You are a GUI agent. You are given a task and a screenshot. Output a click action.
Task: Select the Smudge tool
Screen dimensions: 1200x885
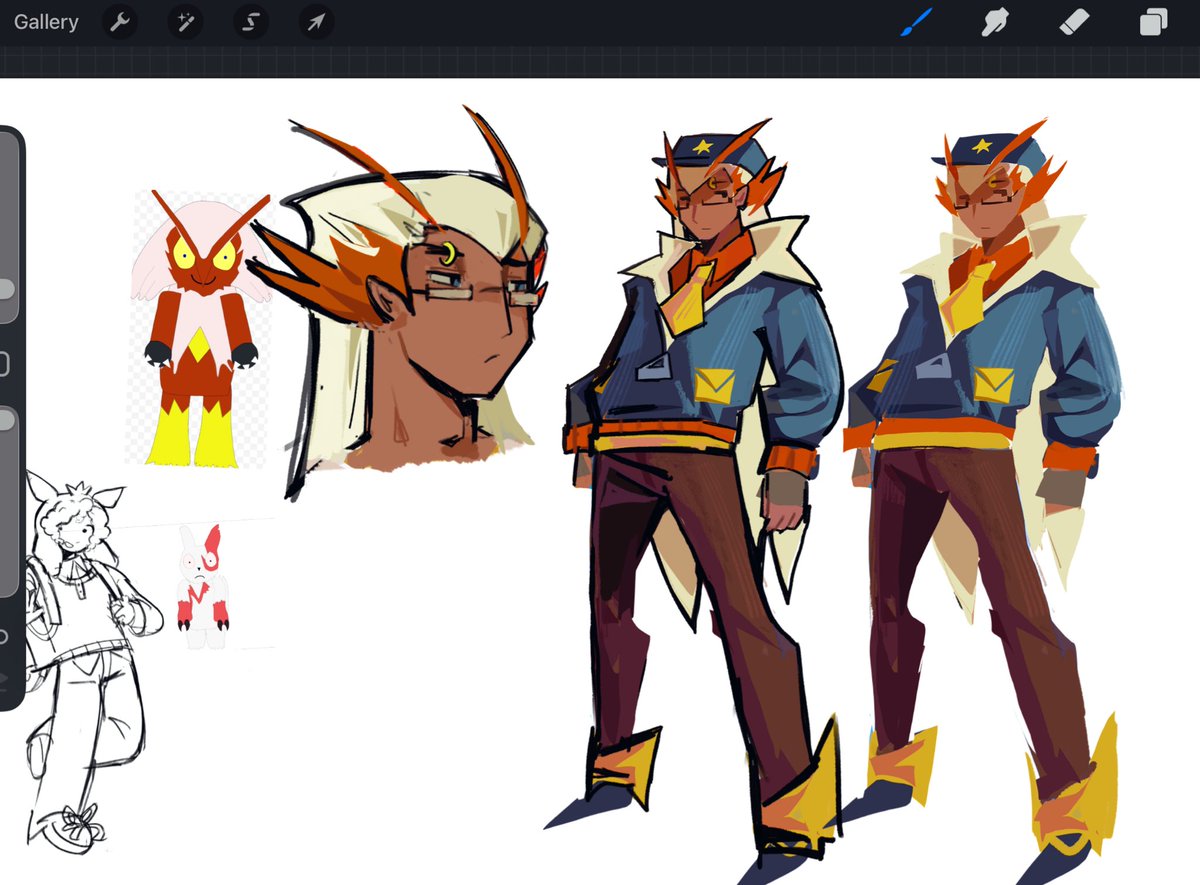(993, 22)
